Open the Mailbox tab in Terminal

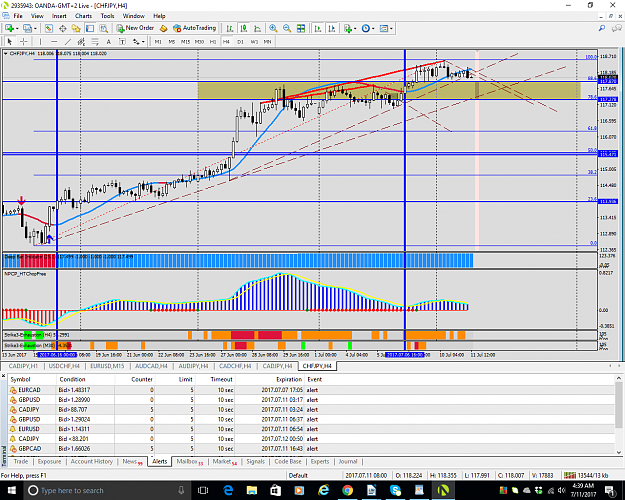[189, 461]
